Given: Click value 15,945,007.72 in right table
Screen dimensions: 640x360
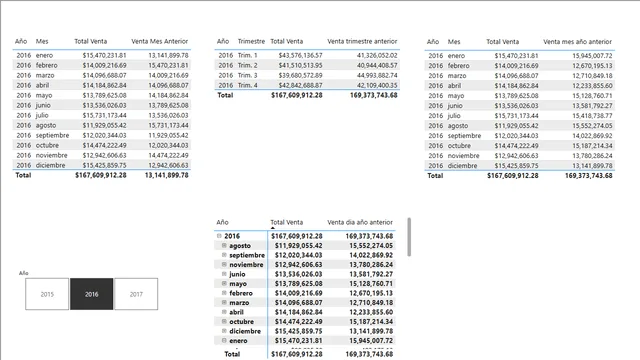Looking at the screenshot, I should 592,56.
